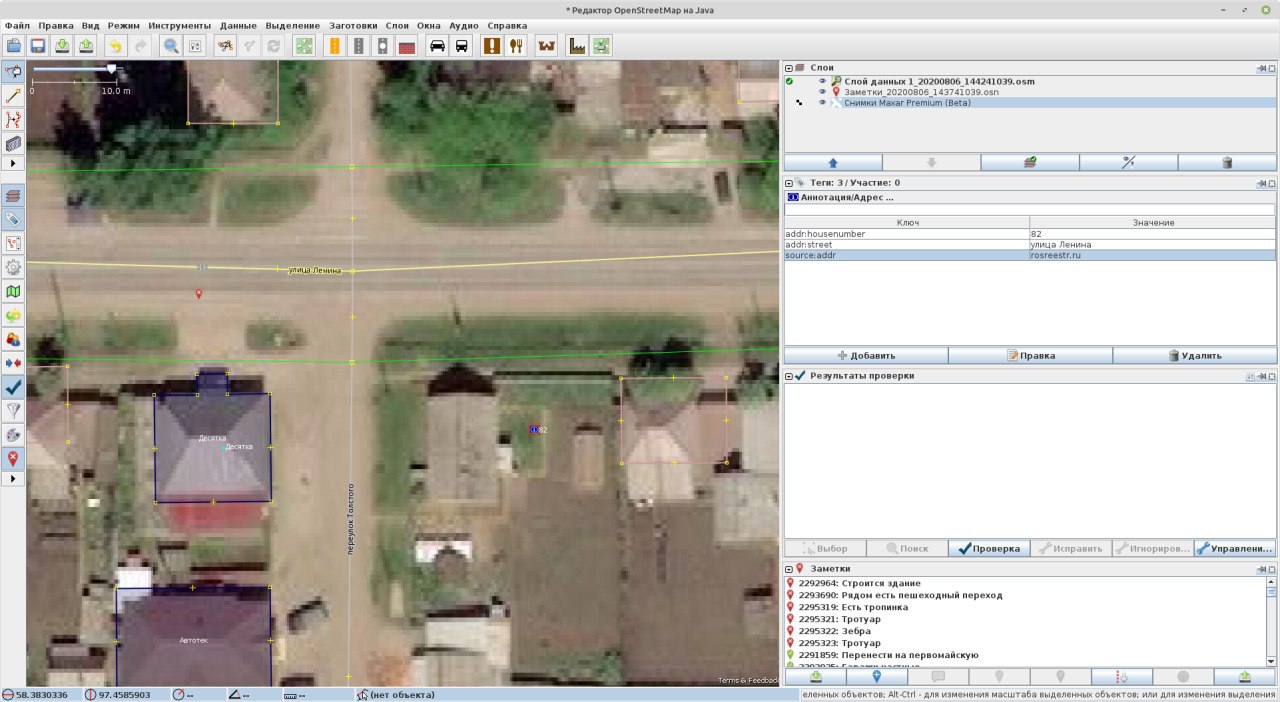This screenshot has height=702, width=1280.
Task: Click the Добавить tag button
Action: point(866,355)
